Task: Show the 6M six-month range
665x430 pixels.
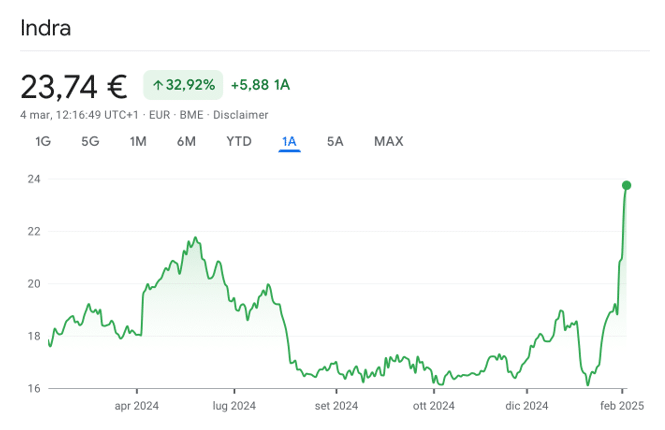Action: 186,141
